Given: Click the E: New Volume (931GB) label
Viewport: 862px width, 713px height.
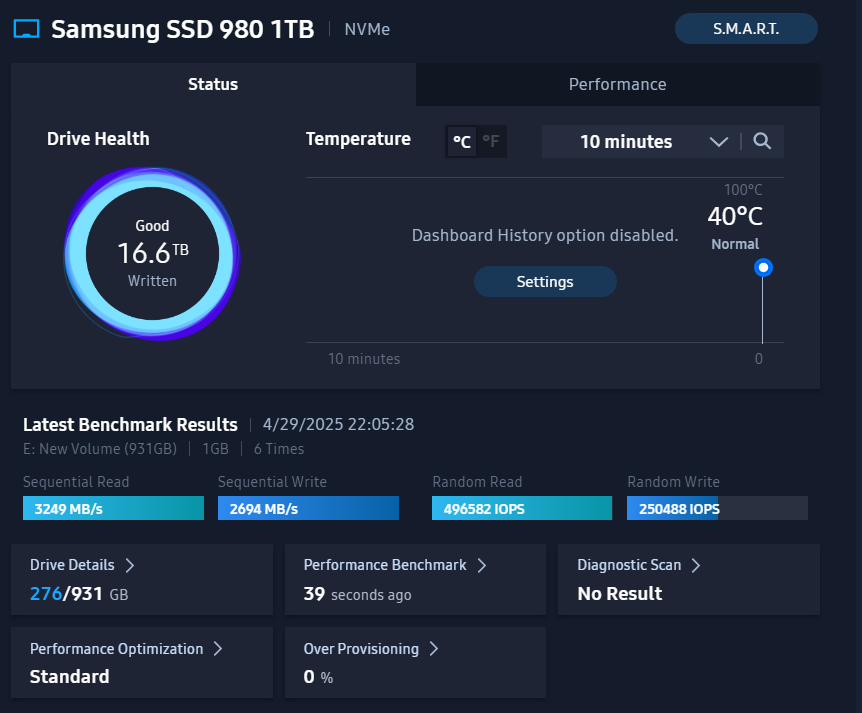Looking at the screenshot, I should [100, 449].
